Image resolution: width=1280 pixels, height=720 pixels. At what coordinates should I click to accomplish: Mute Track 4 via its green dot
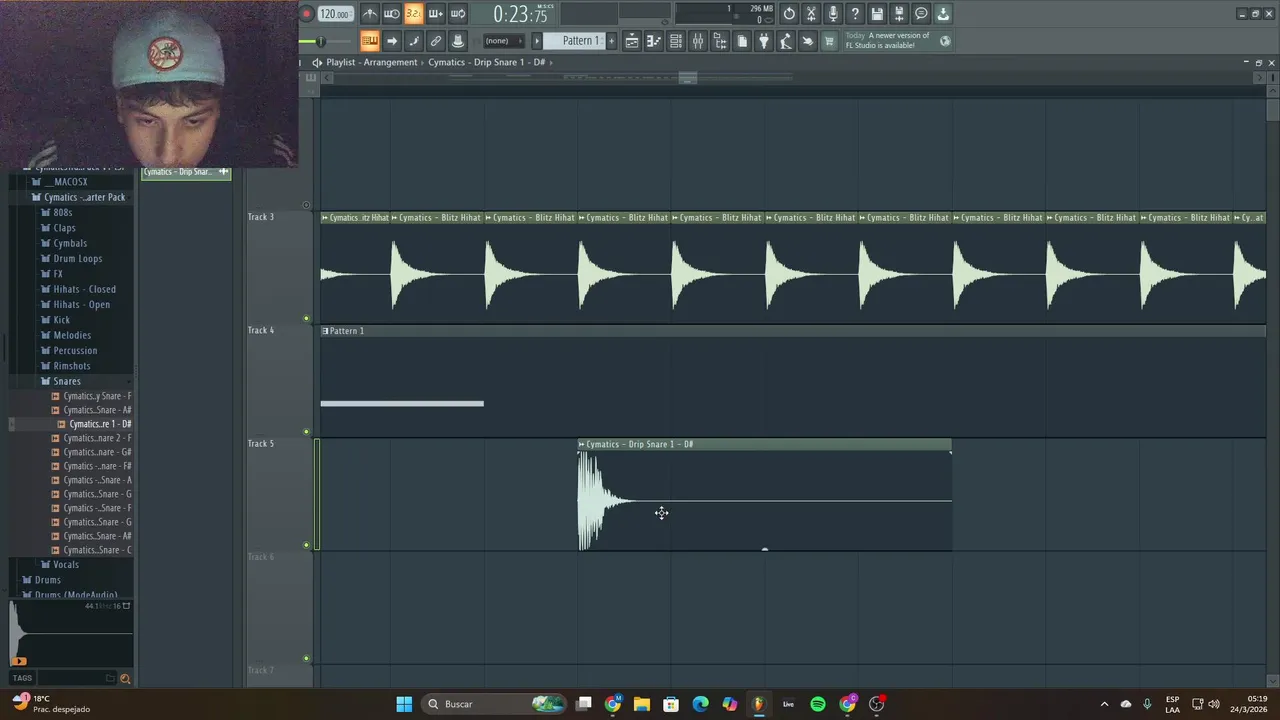[x=306, y=432]
